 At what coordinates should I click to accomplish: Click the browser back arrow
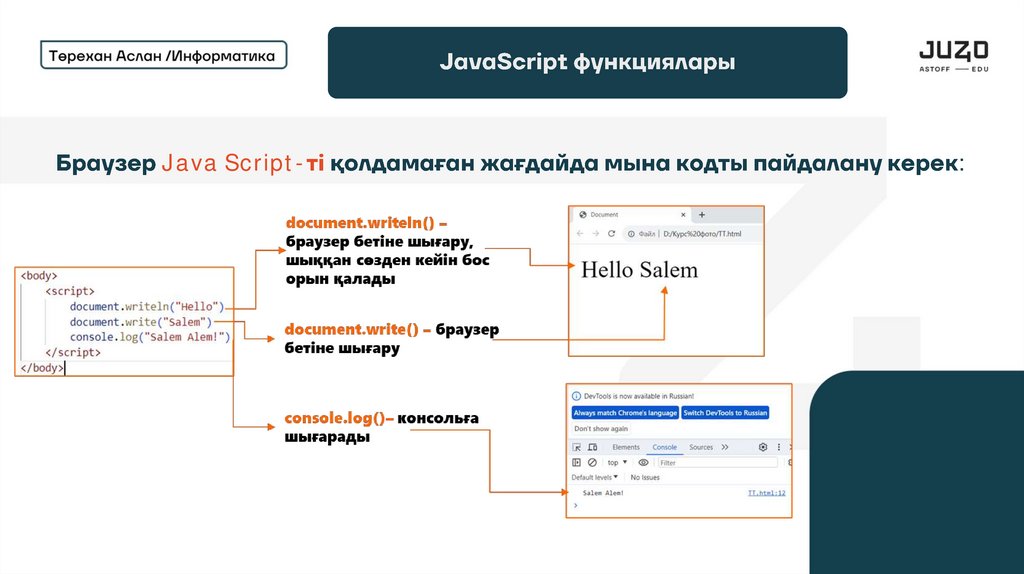[580, 233]
